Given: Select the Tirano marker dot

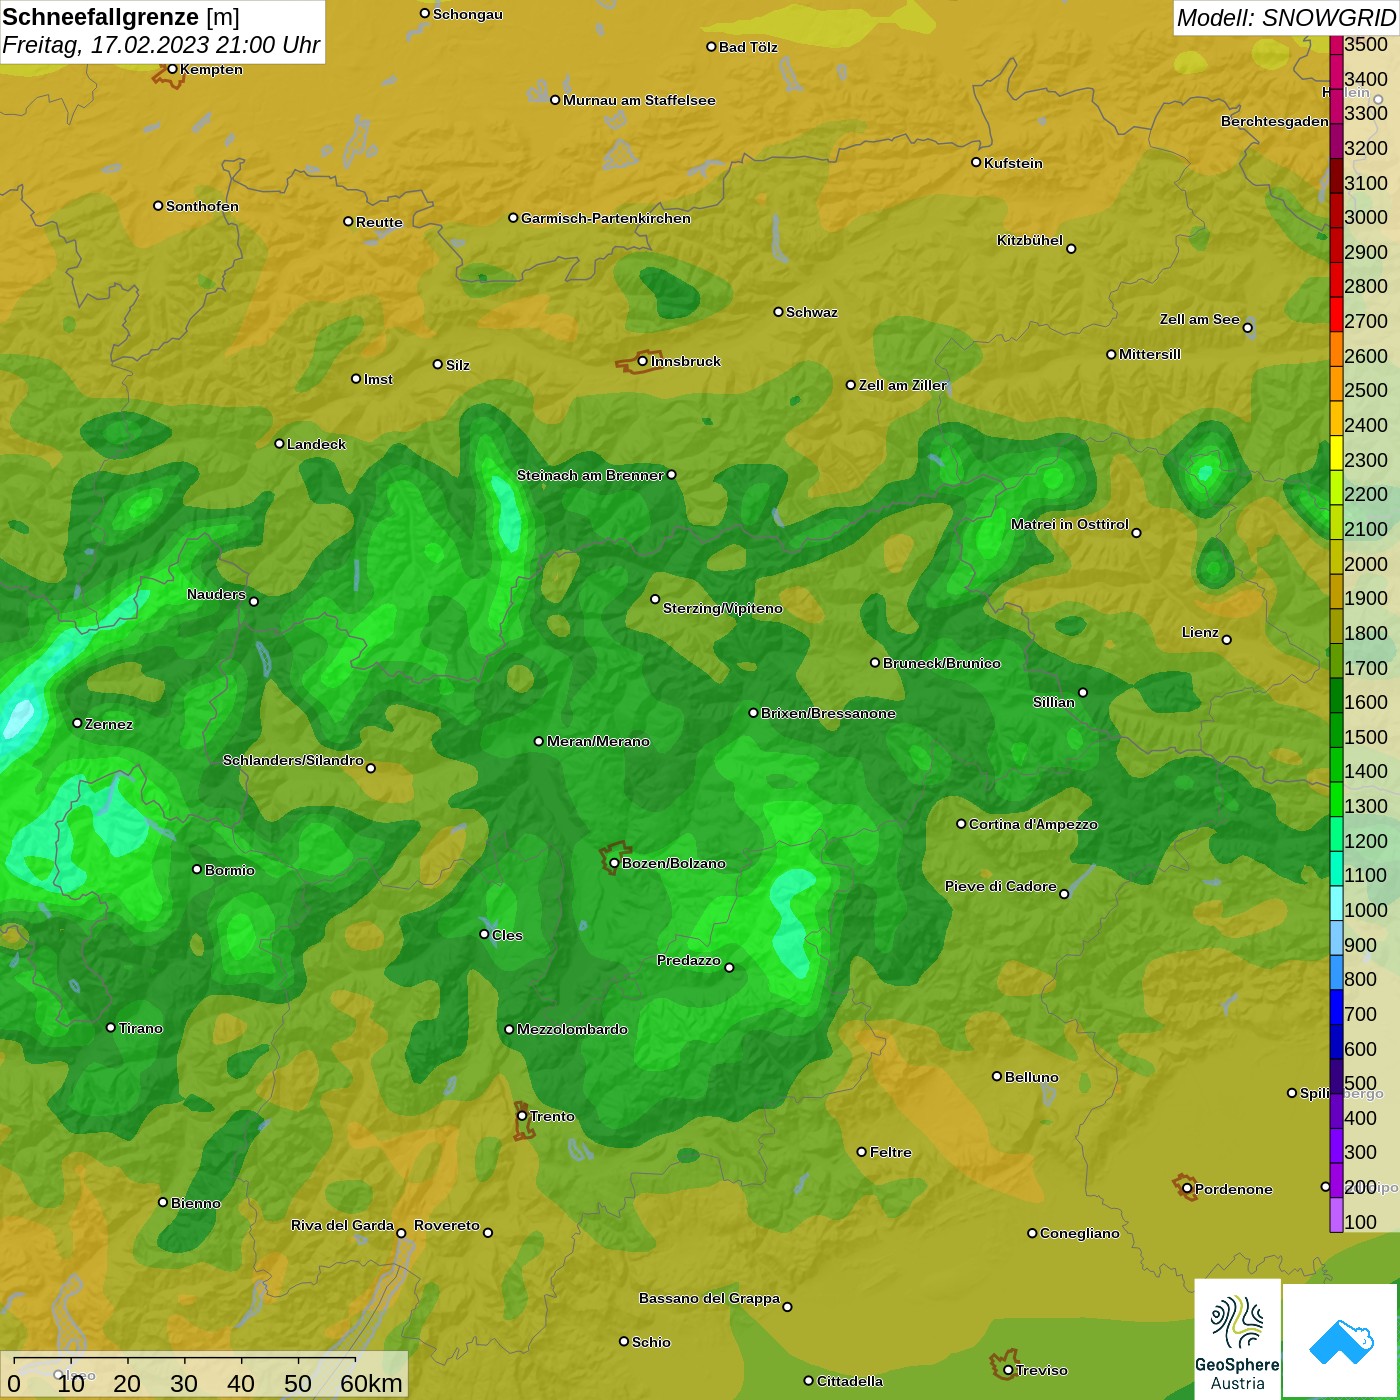Looking at the screenshot, I should pos(111,1027).
